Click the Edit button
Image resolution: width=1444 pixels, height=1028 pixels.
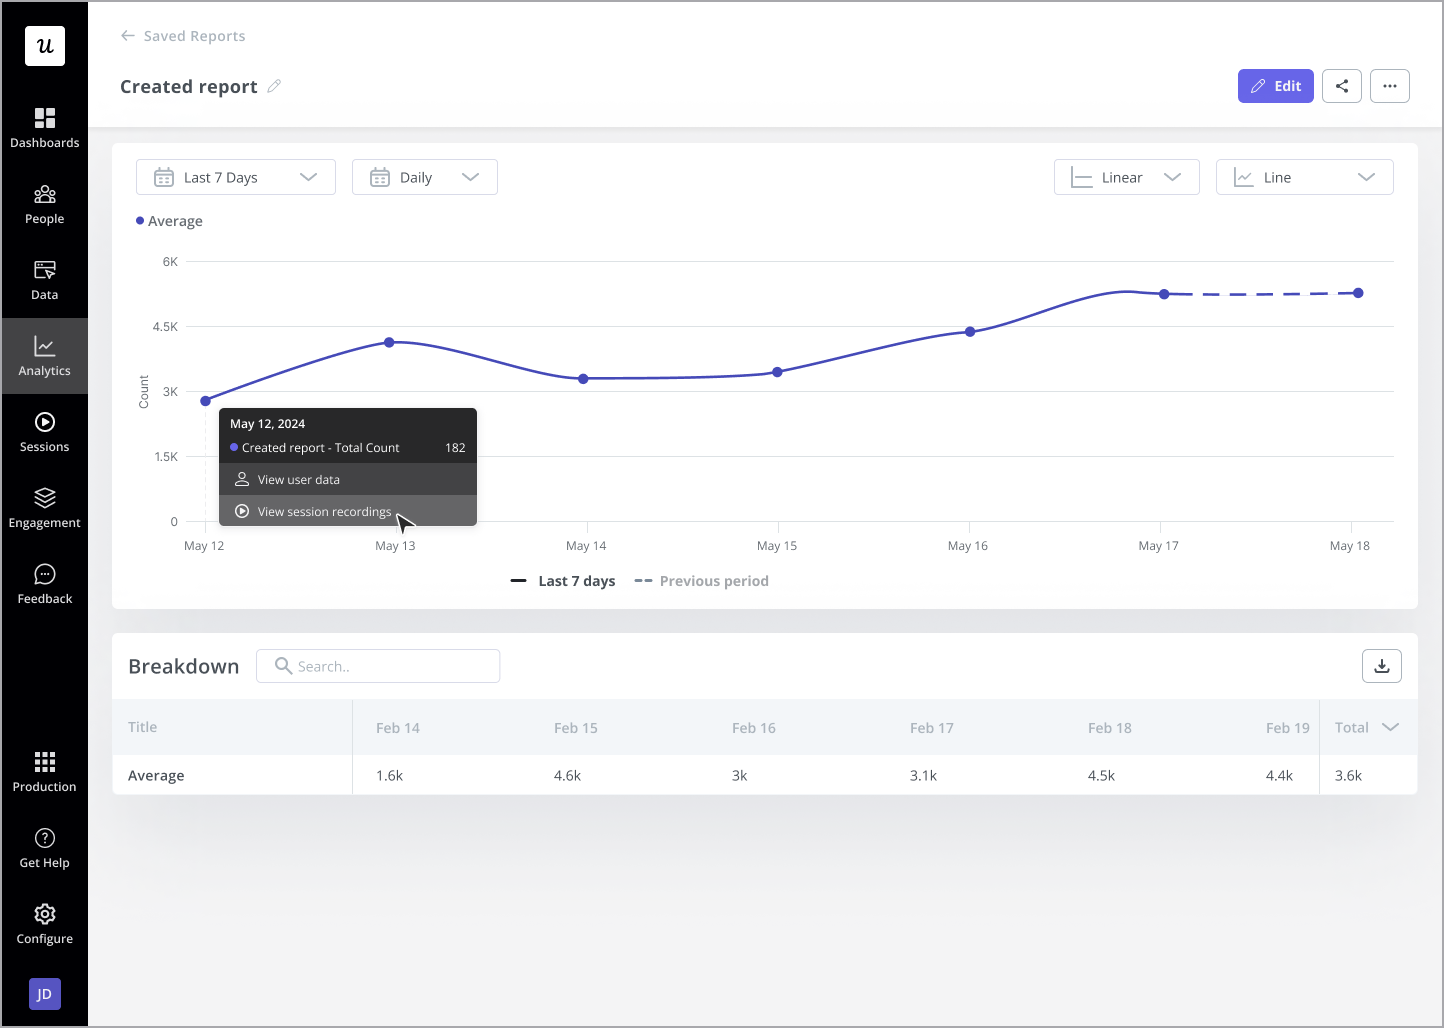1275,86
